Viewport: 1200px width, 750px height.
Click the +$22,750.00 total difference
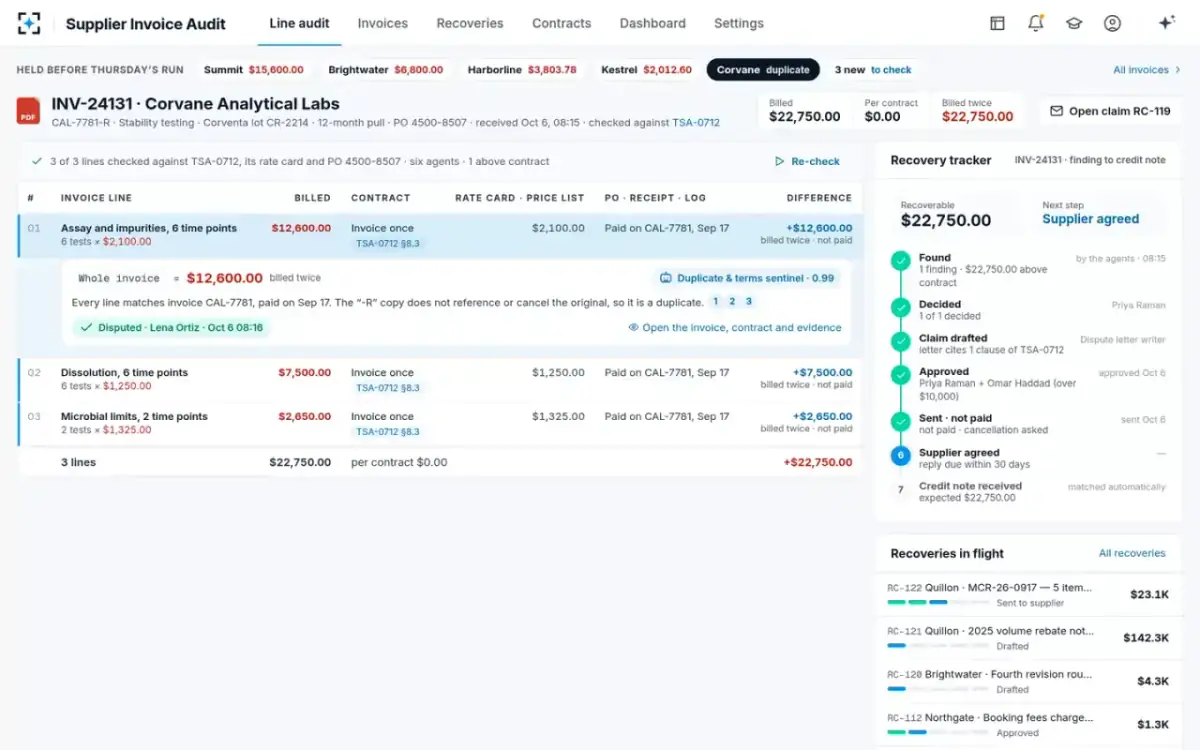coord(818,462)
